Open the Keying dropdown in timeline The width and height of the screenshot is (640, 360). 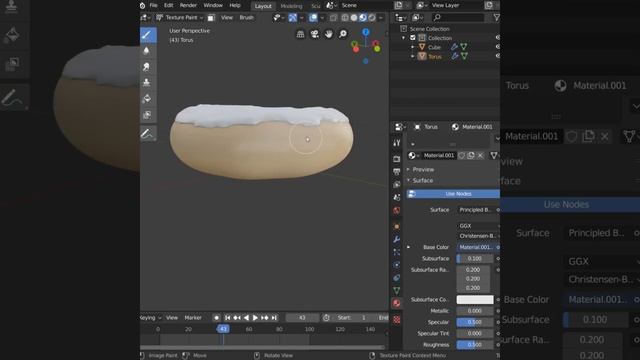(x=151, y=318)
